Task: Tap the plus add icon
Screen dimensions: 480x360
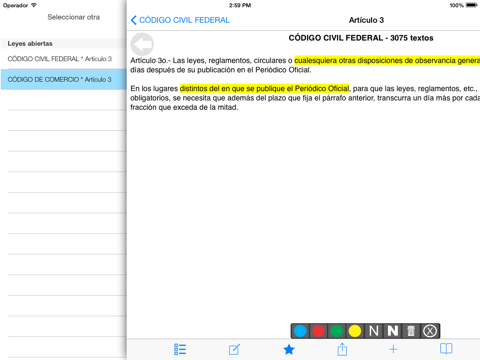Action: (x=393, y=349)
